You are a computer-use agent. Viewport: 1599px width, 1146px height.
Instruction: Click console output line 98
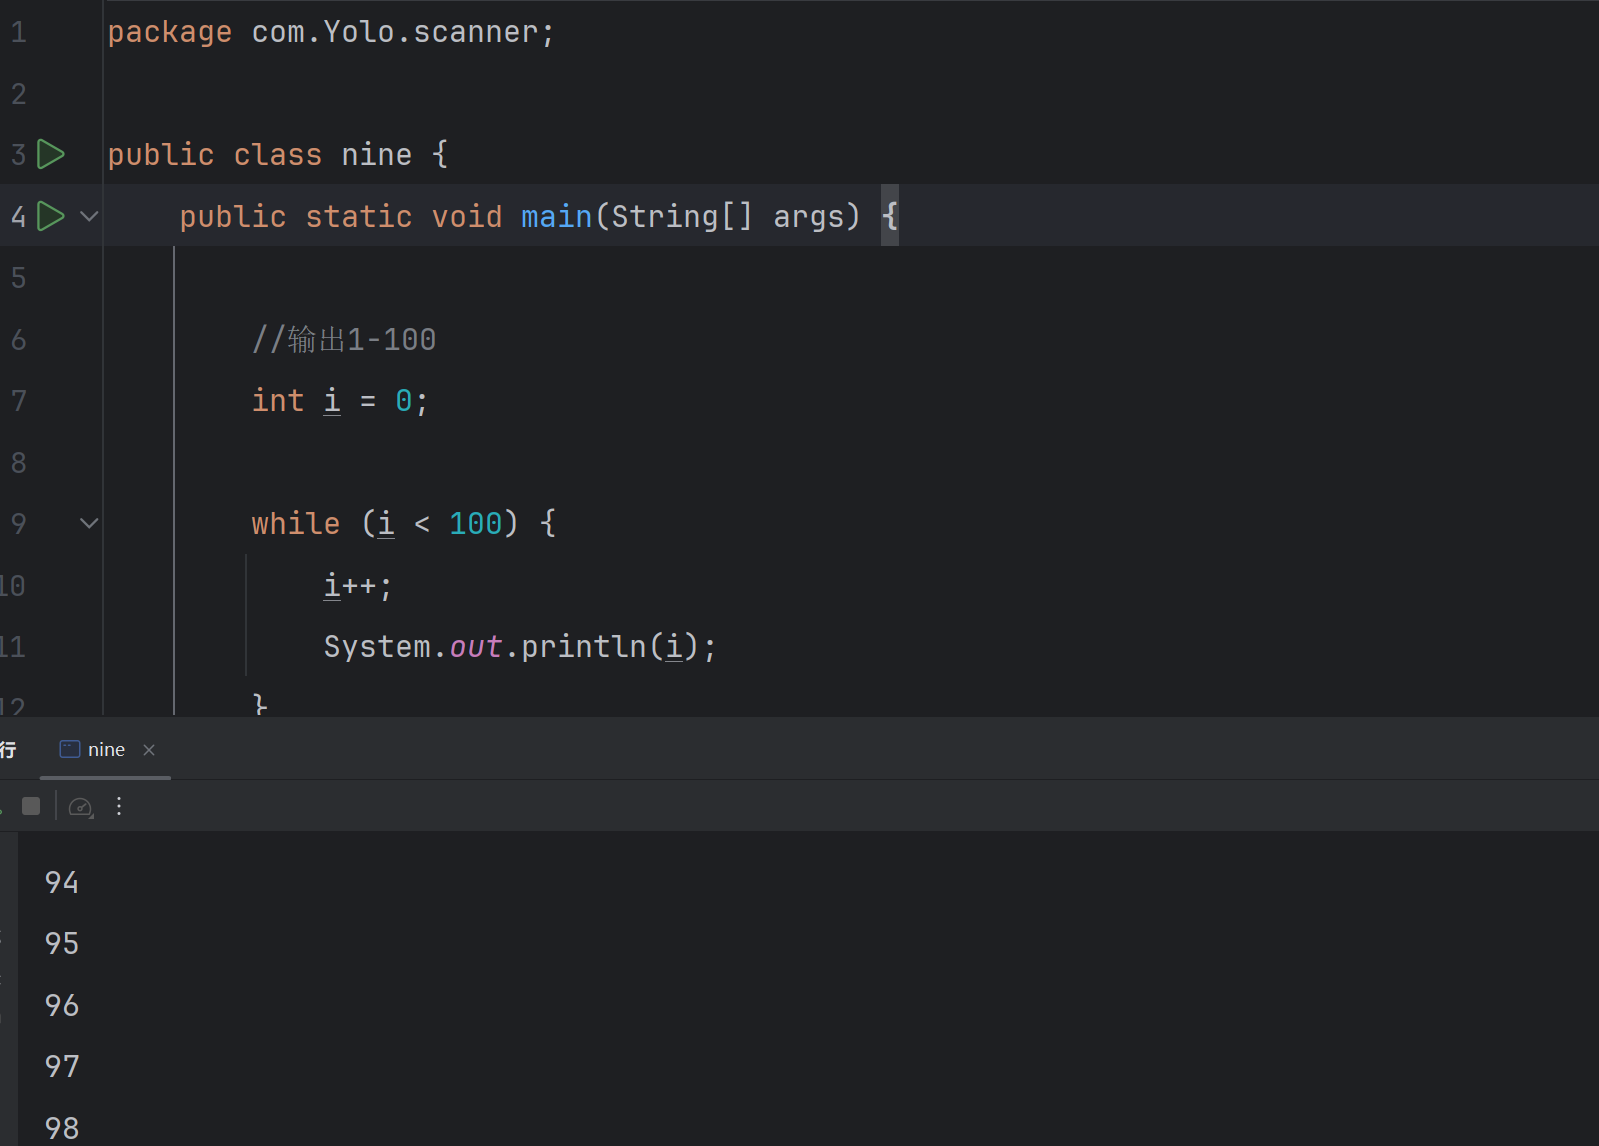[x=62, y=1128]
